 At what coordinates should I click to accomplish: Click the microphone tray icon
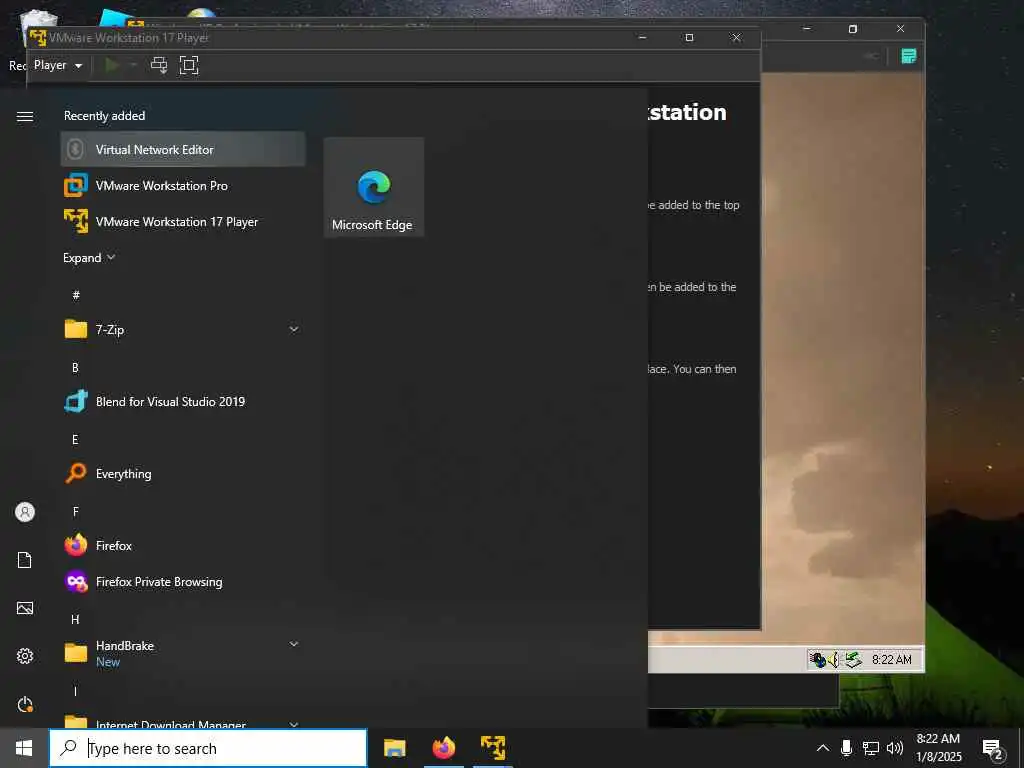[x=846, y=748]
